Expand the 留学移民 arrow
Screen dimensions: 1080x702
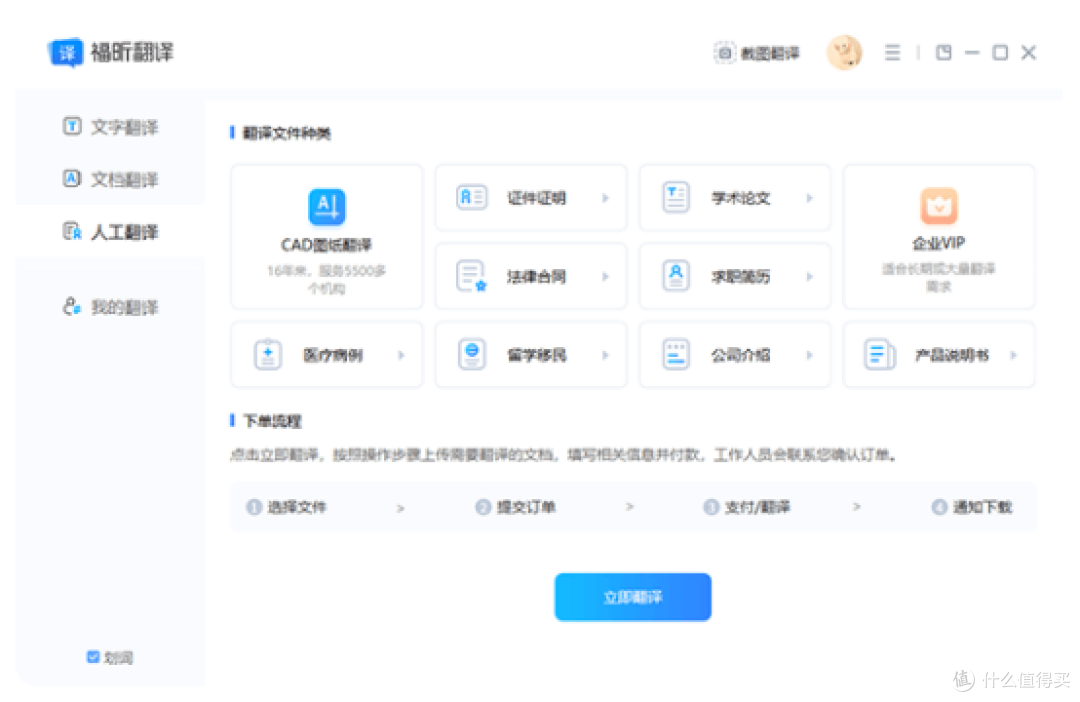point(605,355)
